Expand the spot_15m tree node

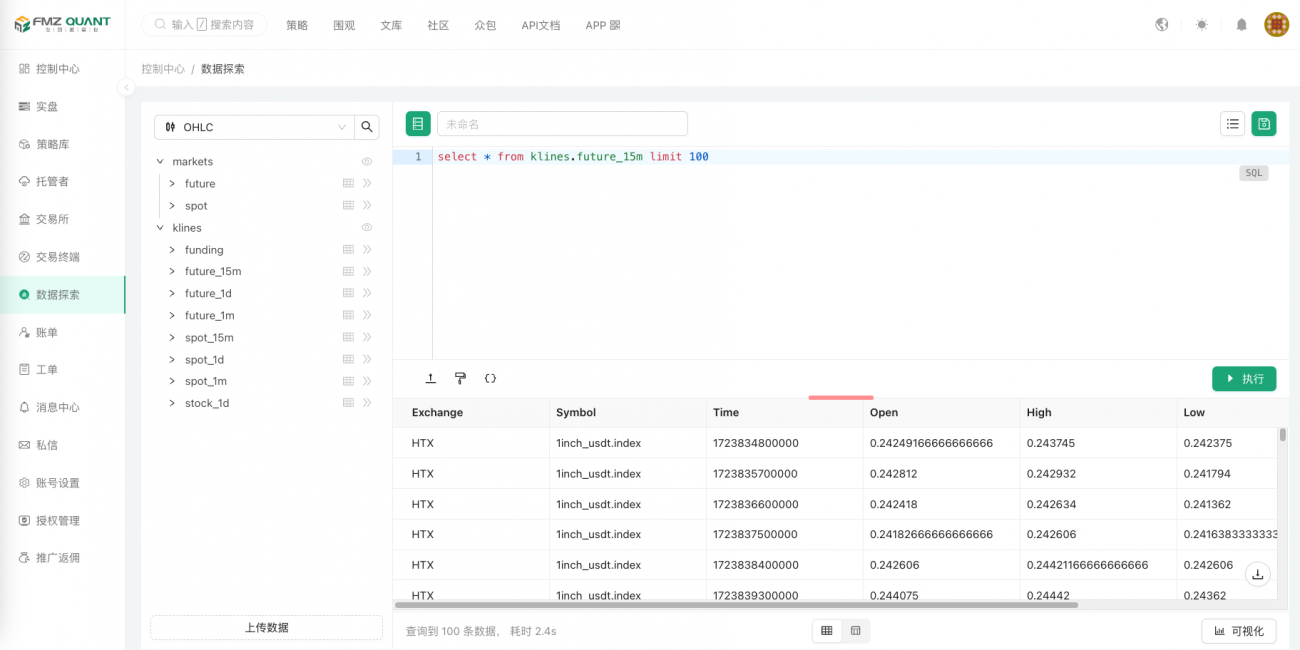(172, 338)
